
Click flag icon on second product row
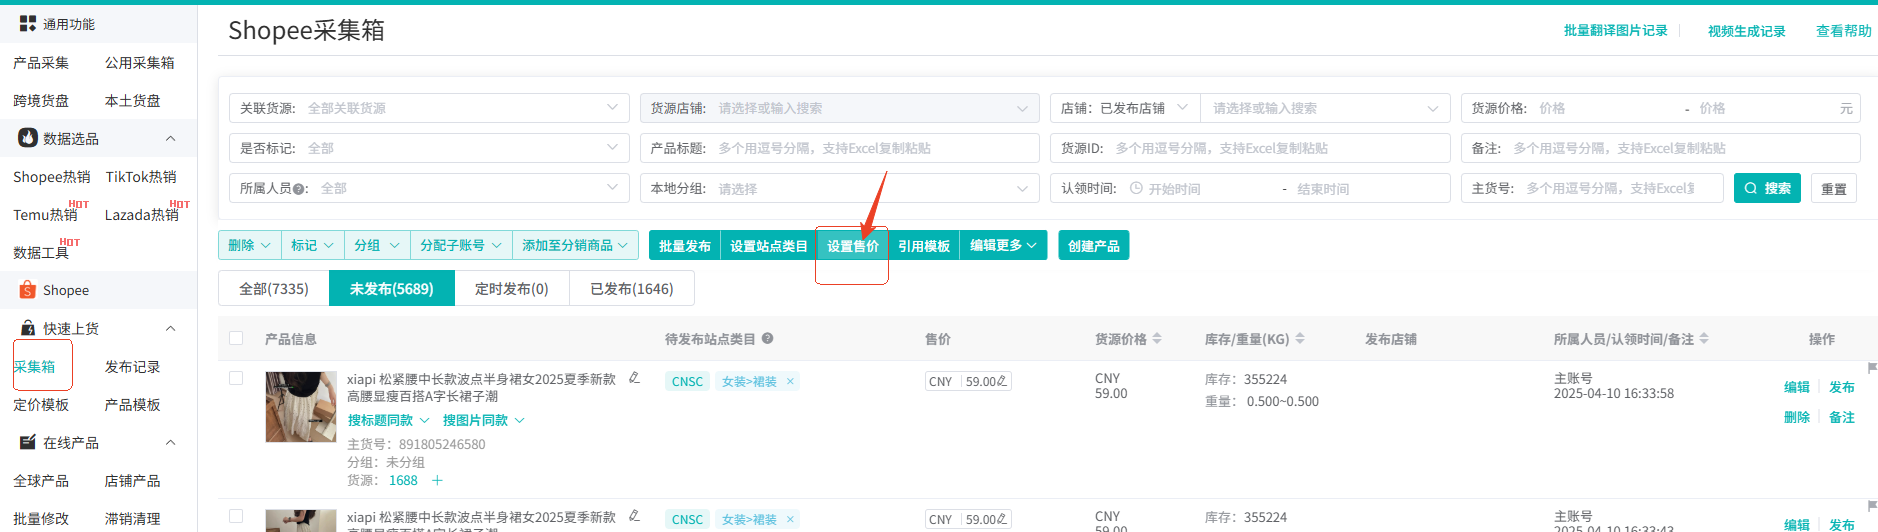[1872, 506]
